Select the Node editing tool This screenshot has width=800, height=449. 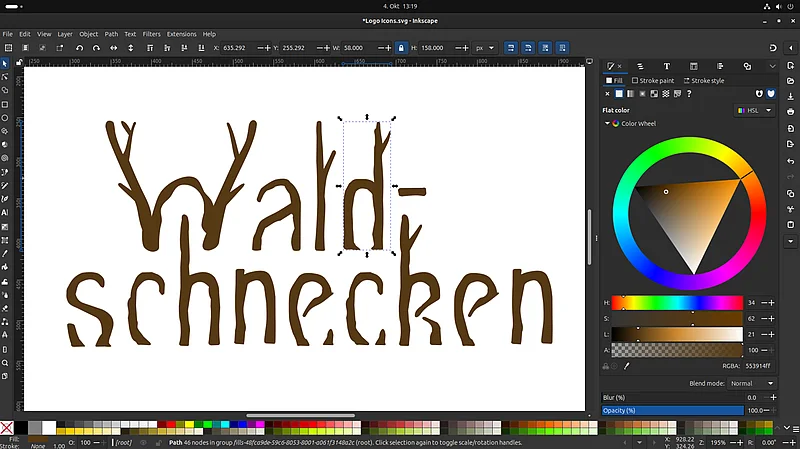tap(5, 76)
